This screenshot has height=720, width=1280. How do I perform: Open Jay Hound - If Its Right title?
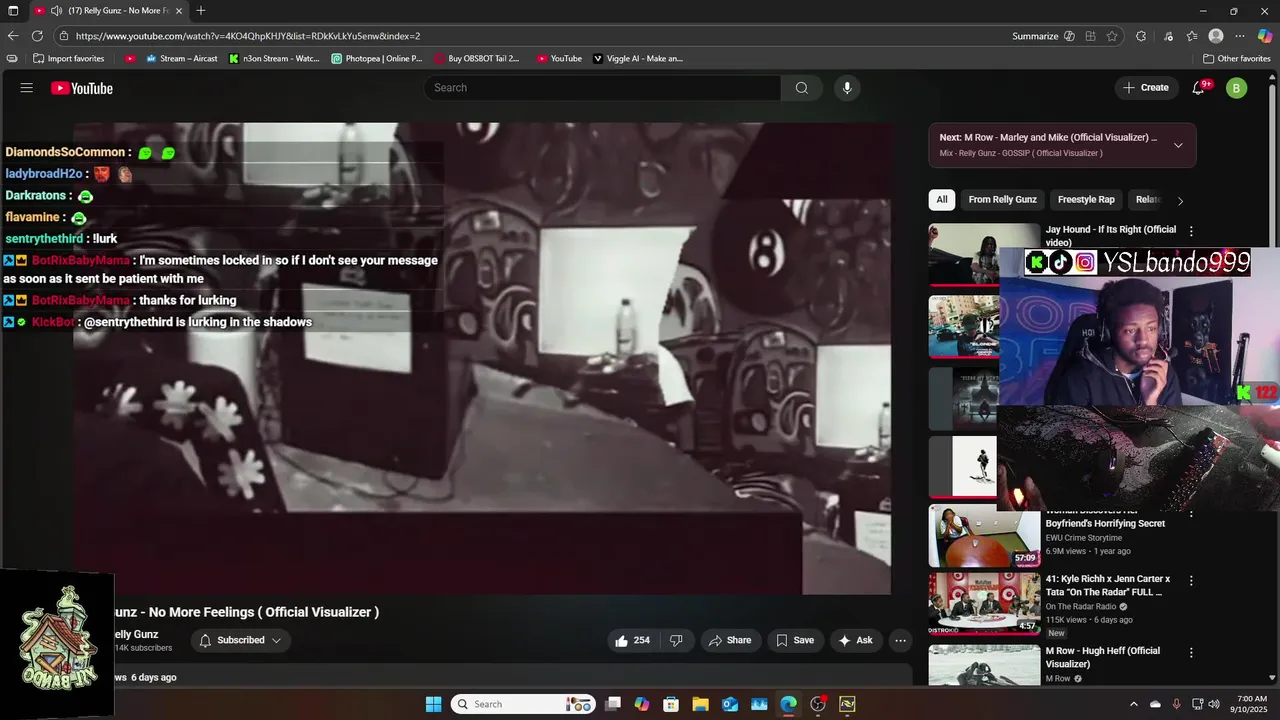click(x=1110, y=236)
